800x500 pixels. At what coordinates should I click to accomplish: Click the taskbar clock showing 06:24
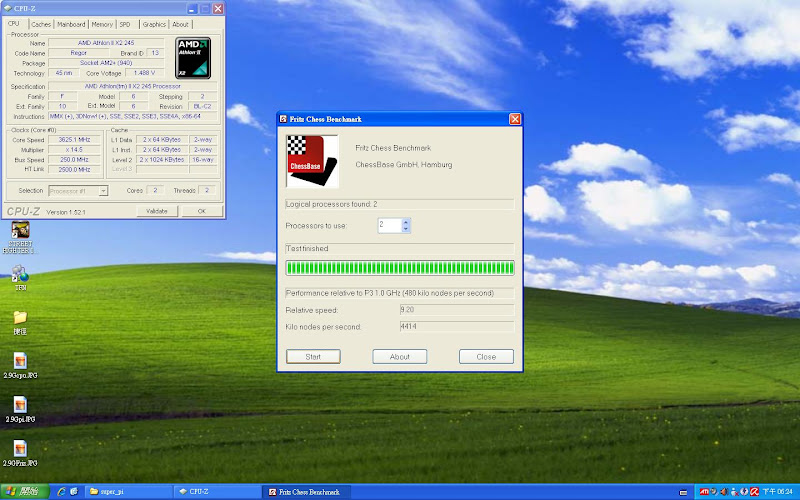(778, 492)
